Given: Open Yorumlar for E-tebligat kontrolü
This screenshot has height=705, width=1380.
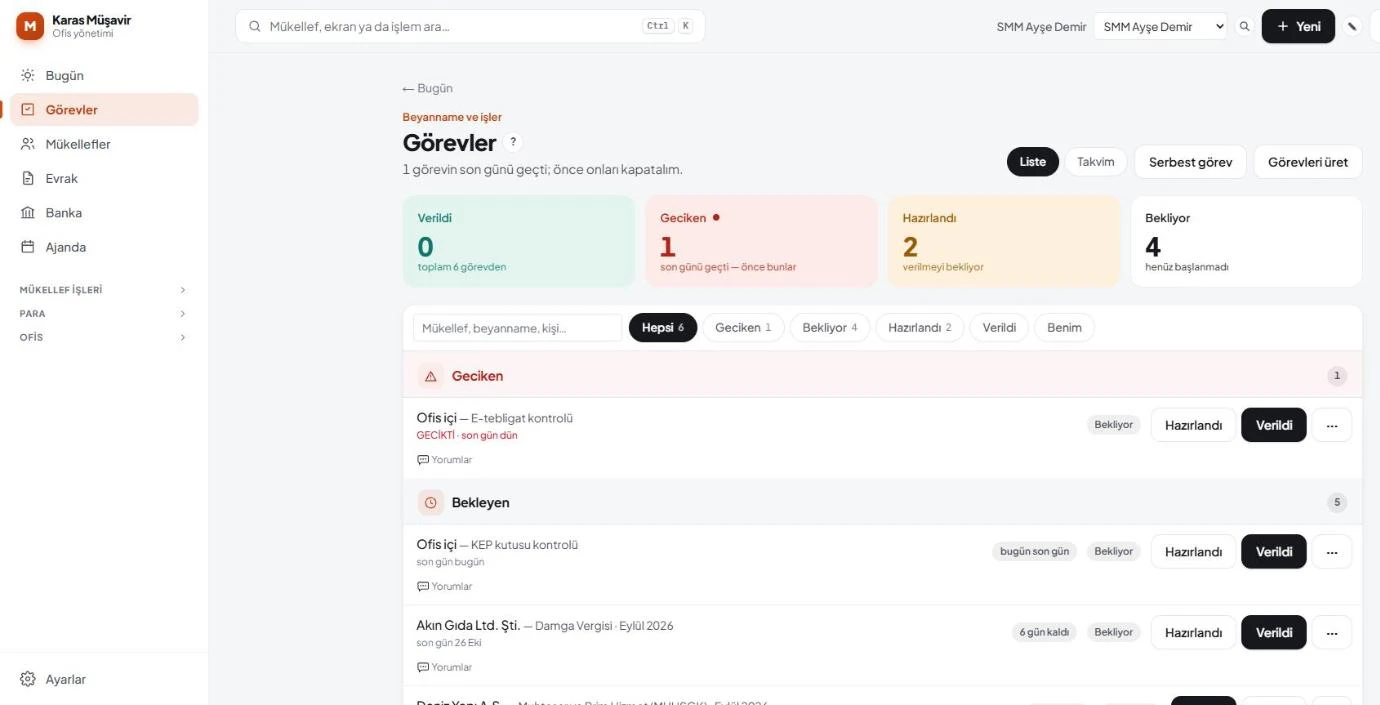Looking at the screenshot, I should [x=445, y=460].
